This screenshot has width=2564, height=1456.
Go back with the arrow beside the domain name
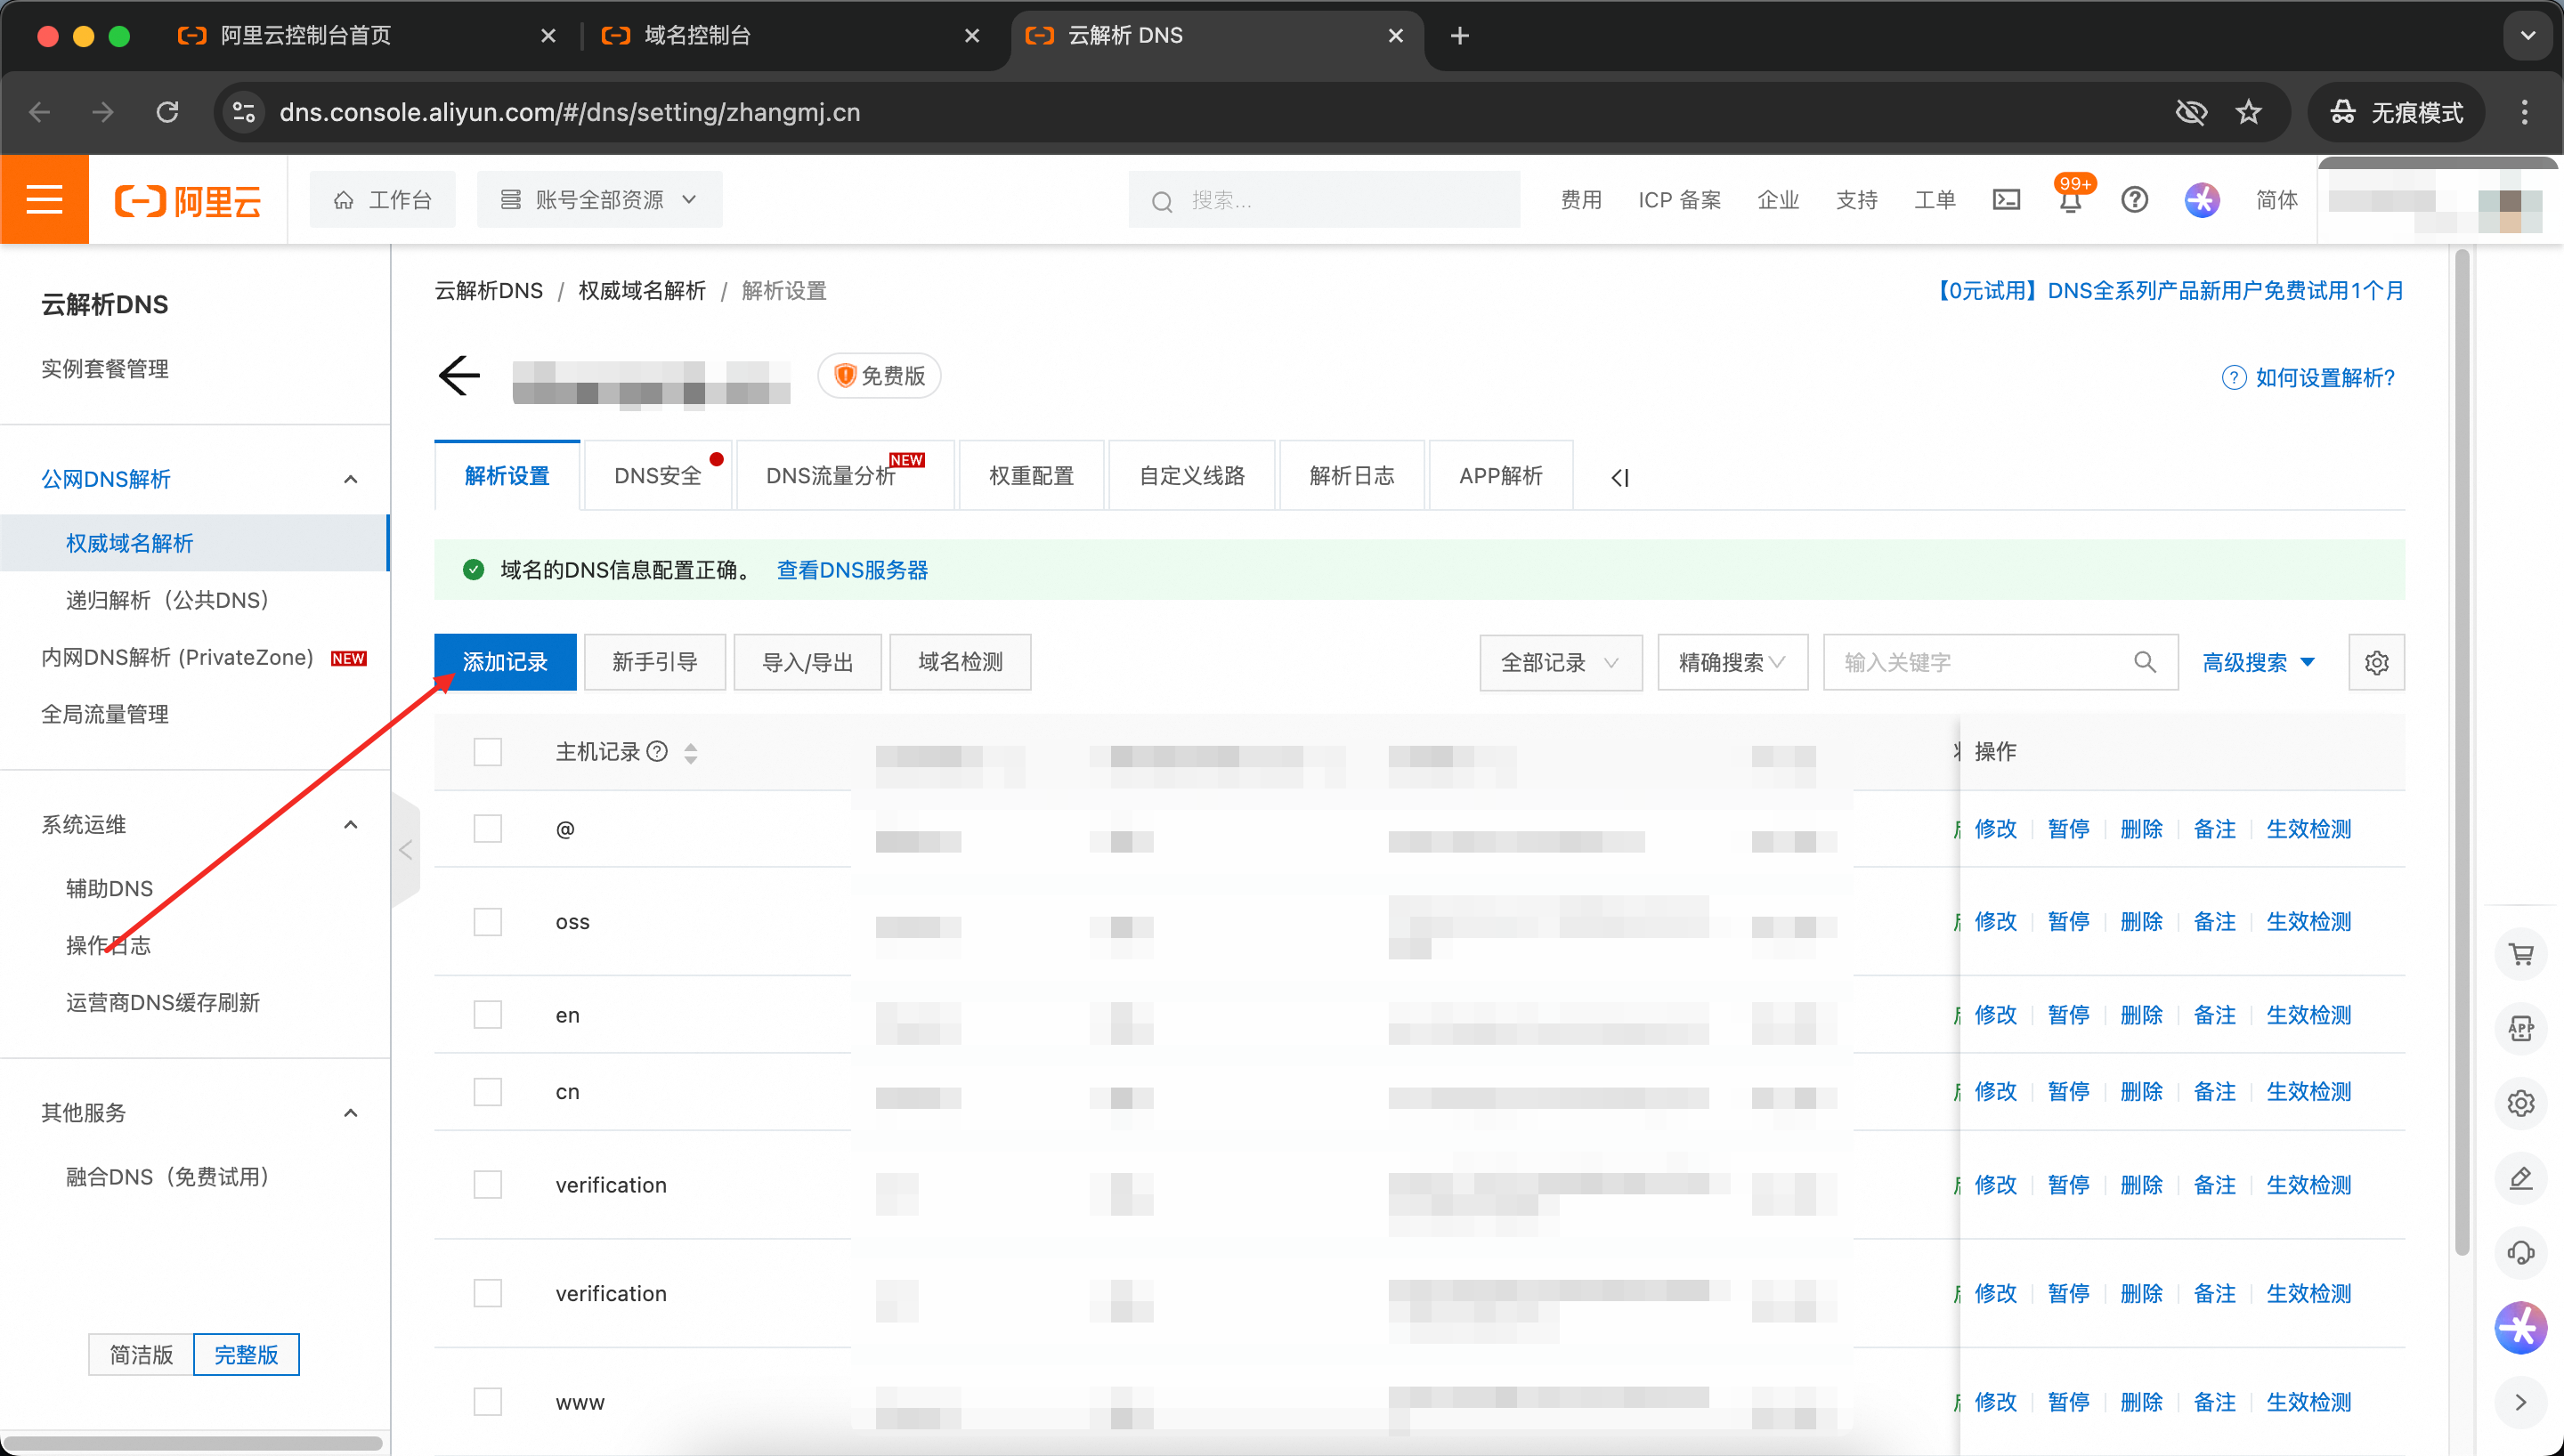point(460,376)
